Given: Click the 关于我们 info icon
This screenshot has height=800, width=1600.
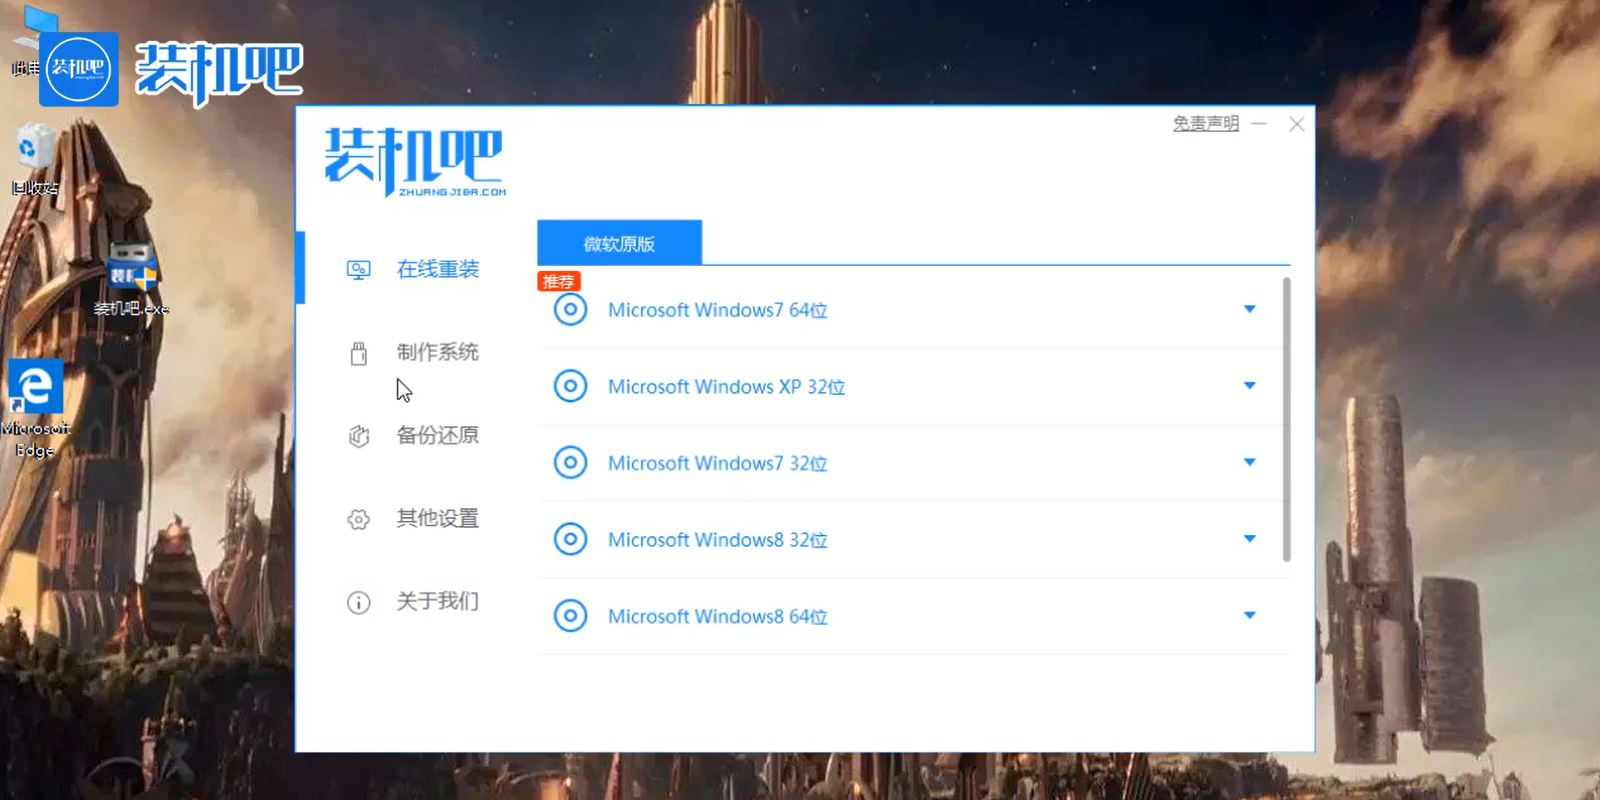Looking at the screenshot, I should [x=358, y=602].
